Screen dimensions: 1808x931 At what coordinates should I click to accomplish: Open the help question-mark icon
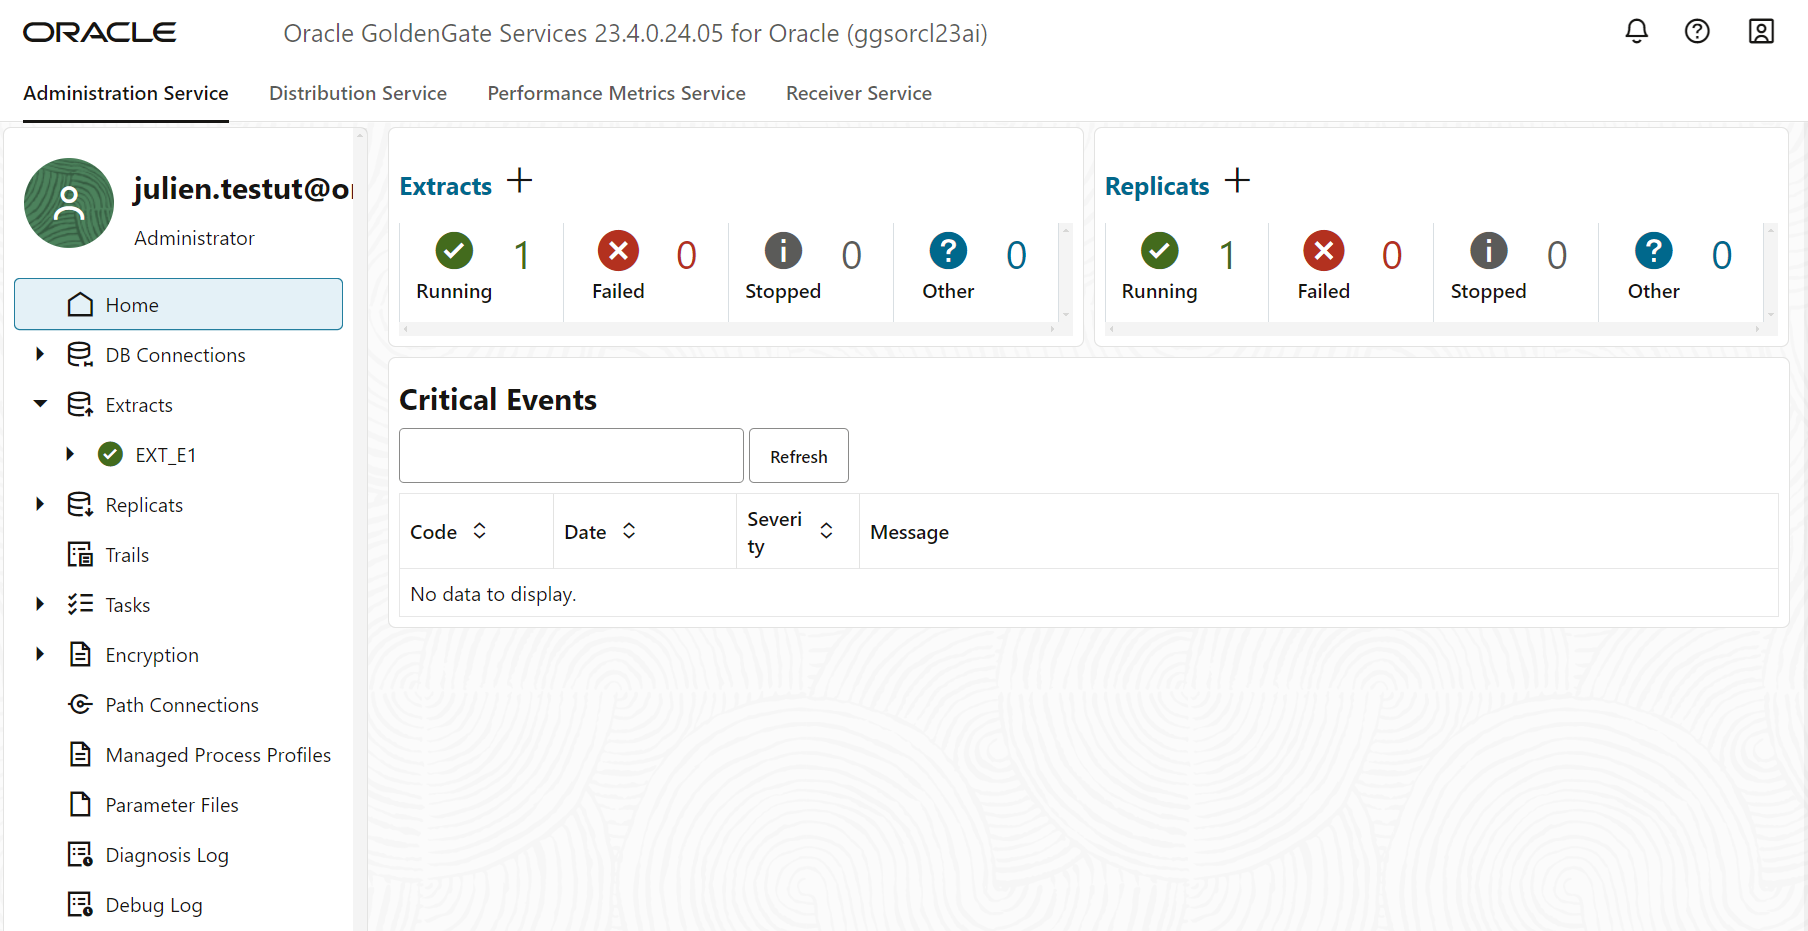point(1697,31)
